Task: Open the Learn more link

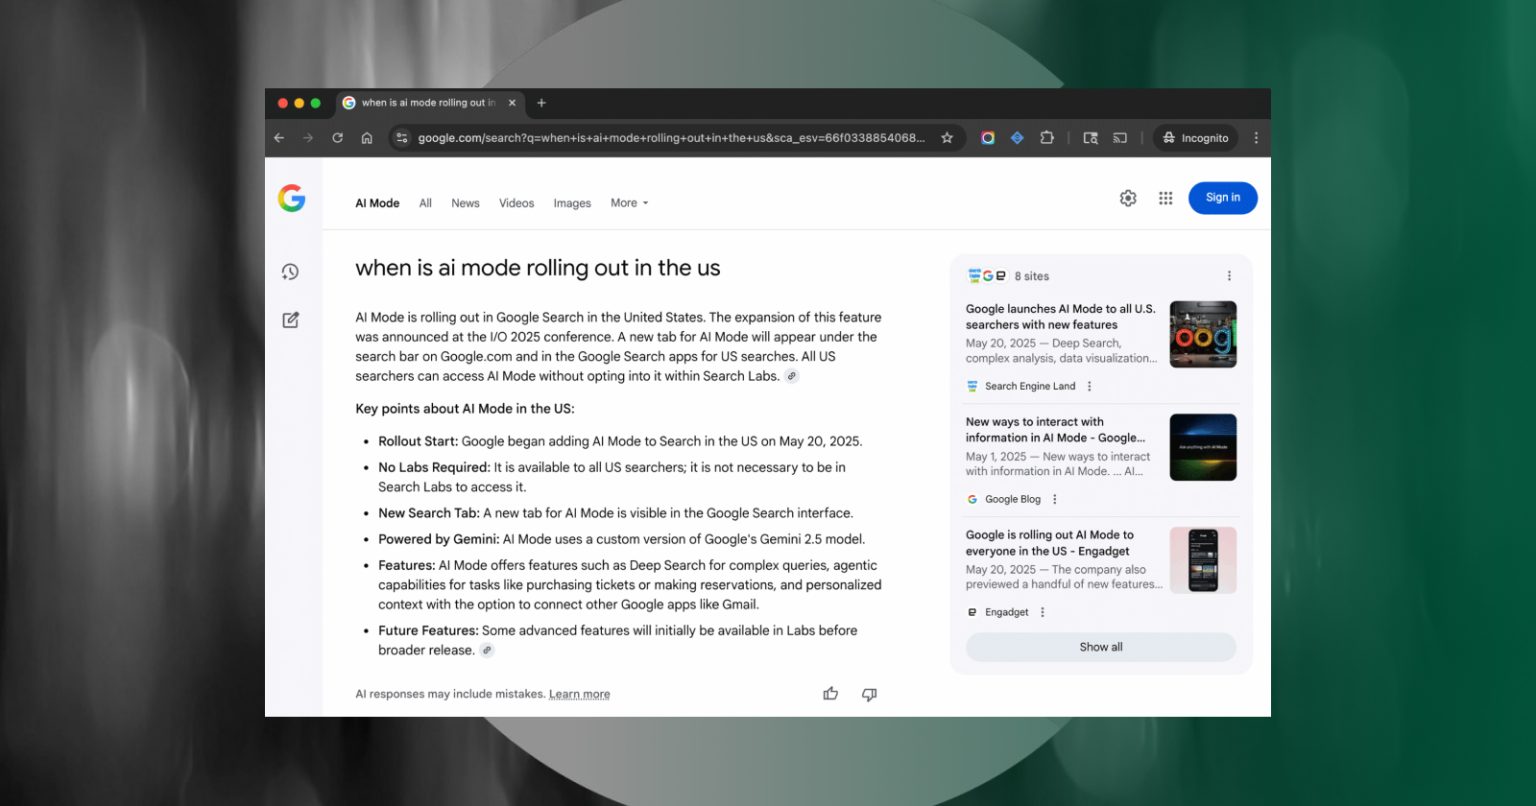Action: [579, 694]
